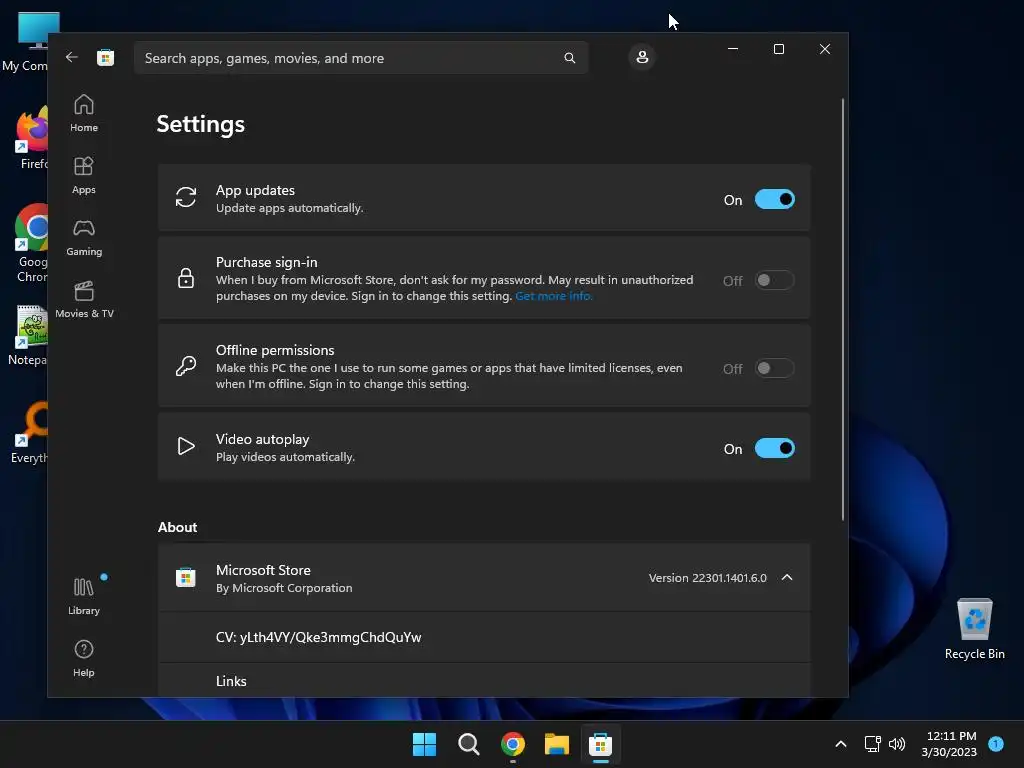Open the Windows Start menu

[x=424, y=744]
